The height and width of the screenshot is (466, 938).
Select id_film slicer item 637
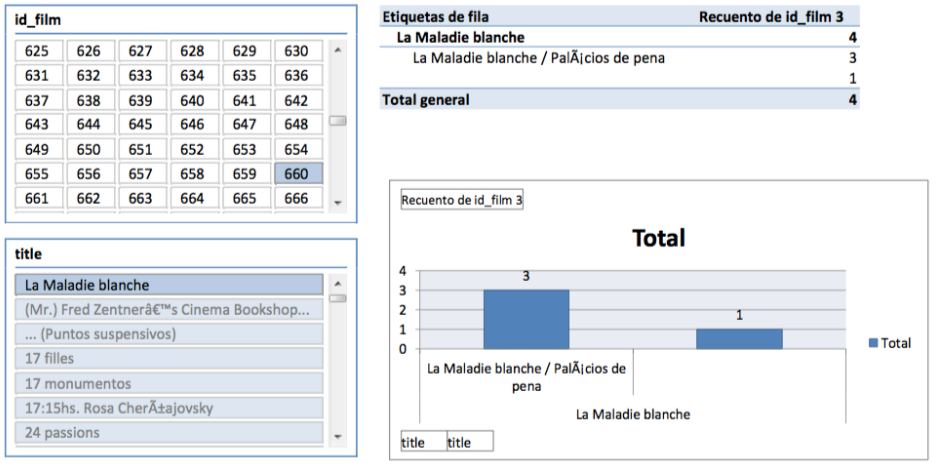point(39,100)
